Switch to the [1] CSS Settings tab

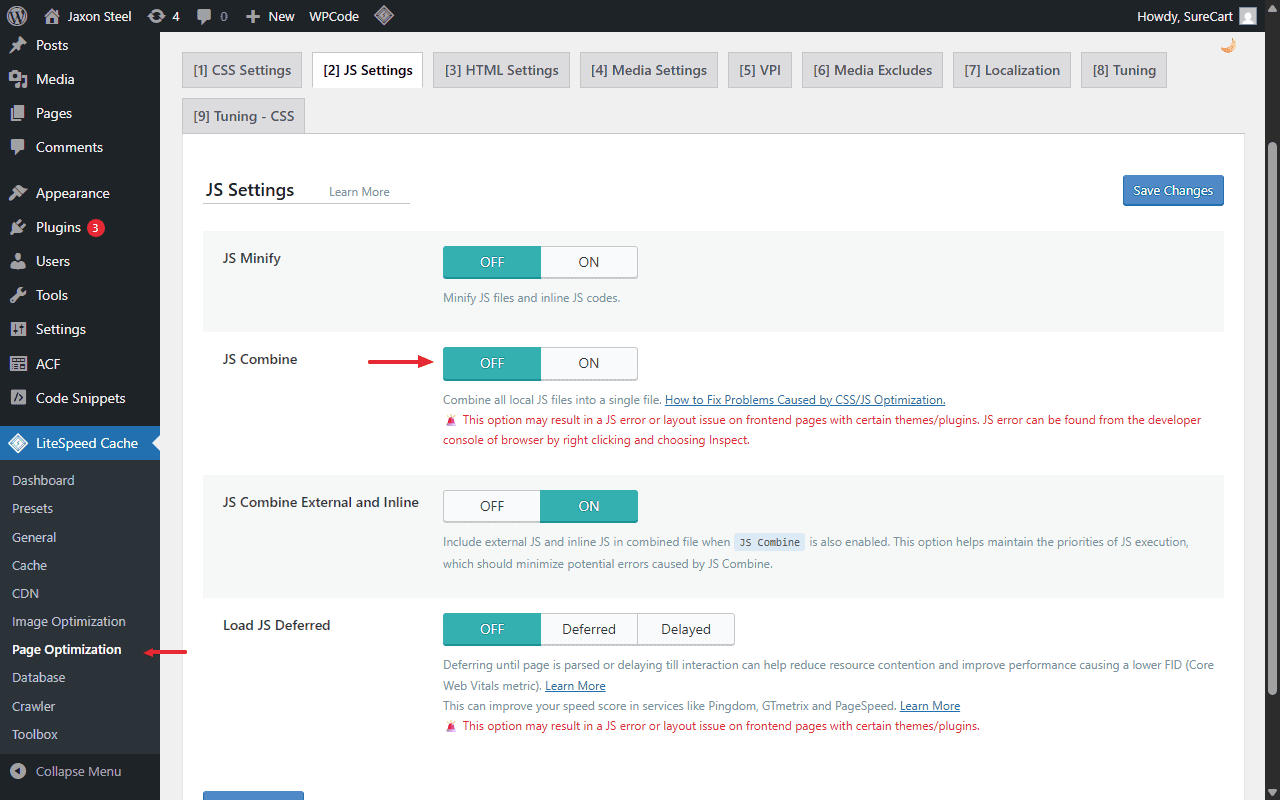242,70
